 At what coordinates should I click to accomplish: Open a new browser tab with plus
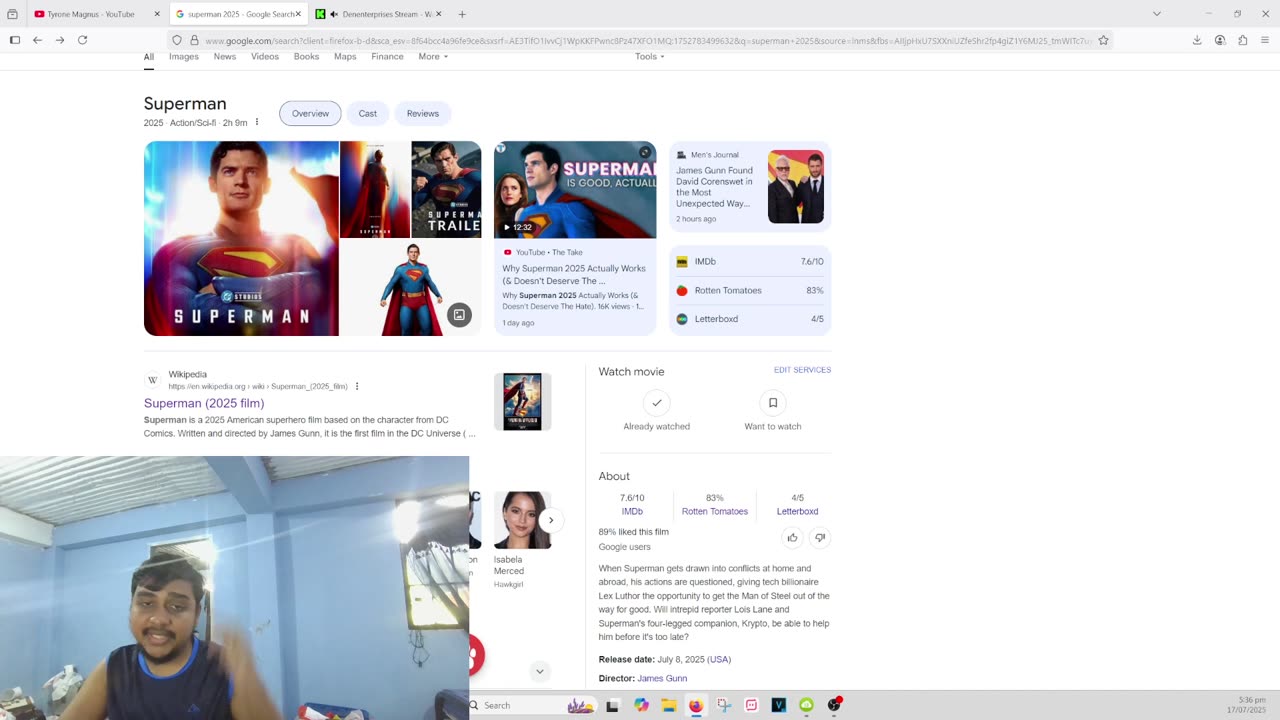462,14
